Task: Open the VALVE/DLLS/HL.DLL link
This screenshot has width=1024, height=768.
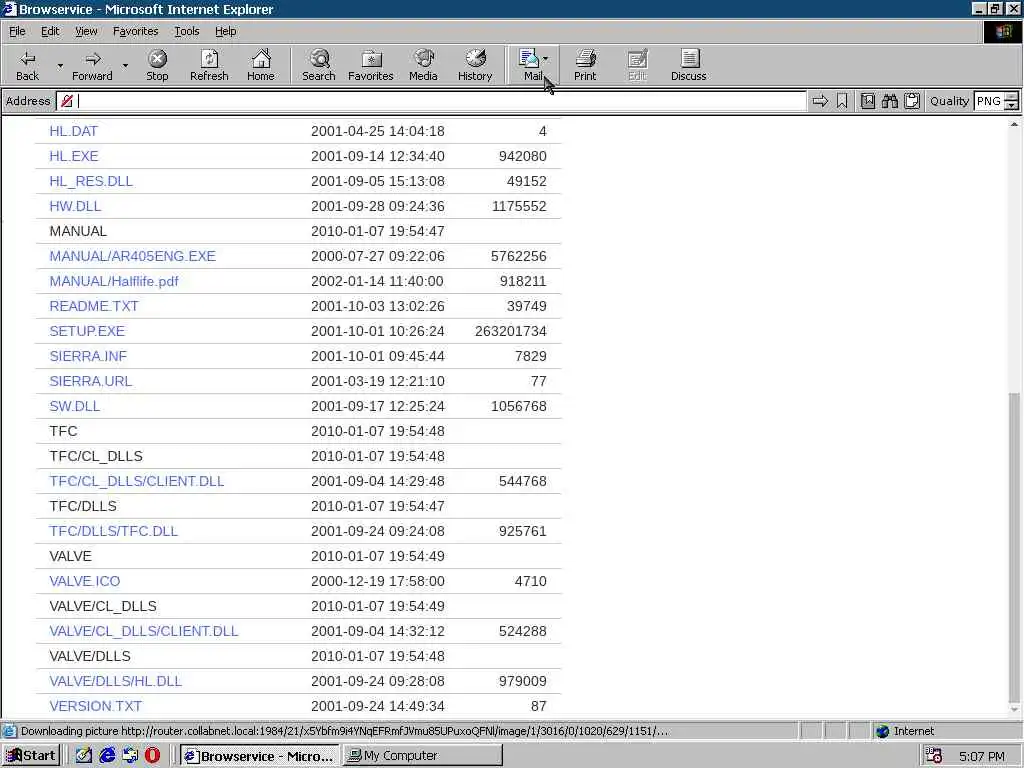Action: click(116, 681)
